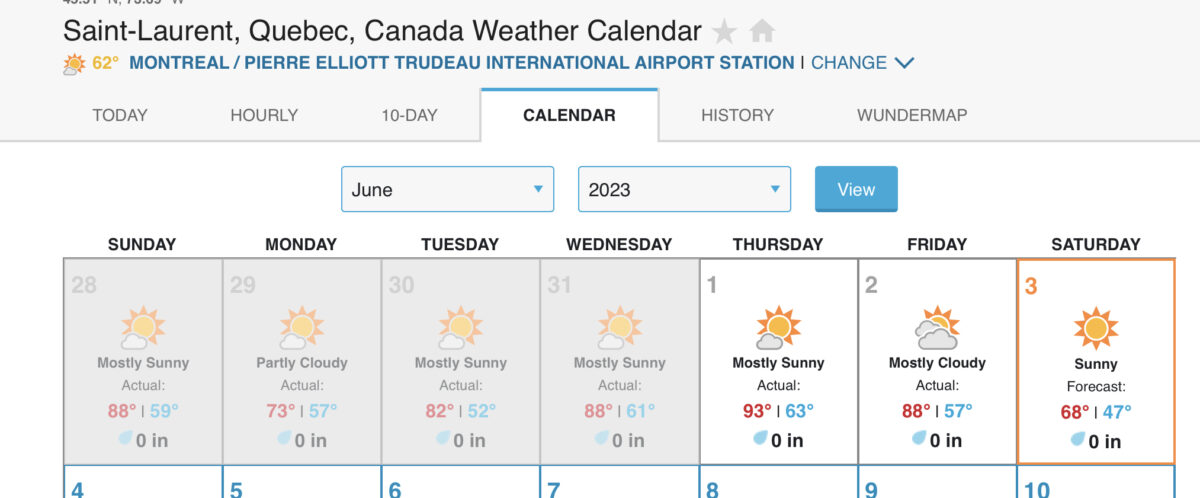Select the Tuesday May 30 calendar cell

coord(460,362)
